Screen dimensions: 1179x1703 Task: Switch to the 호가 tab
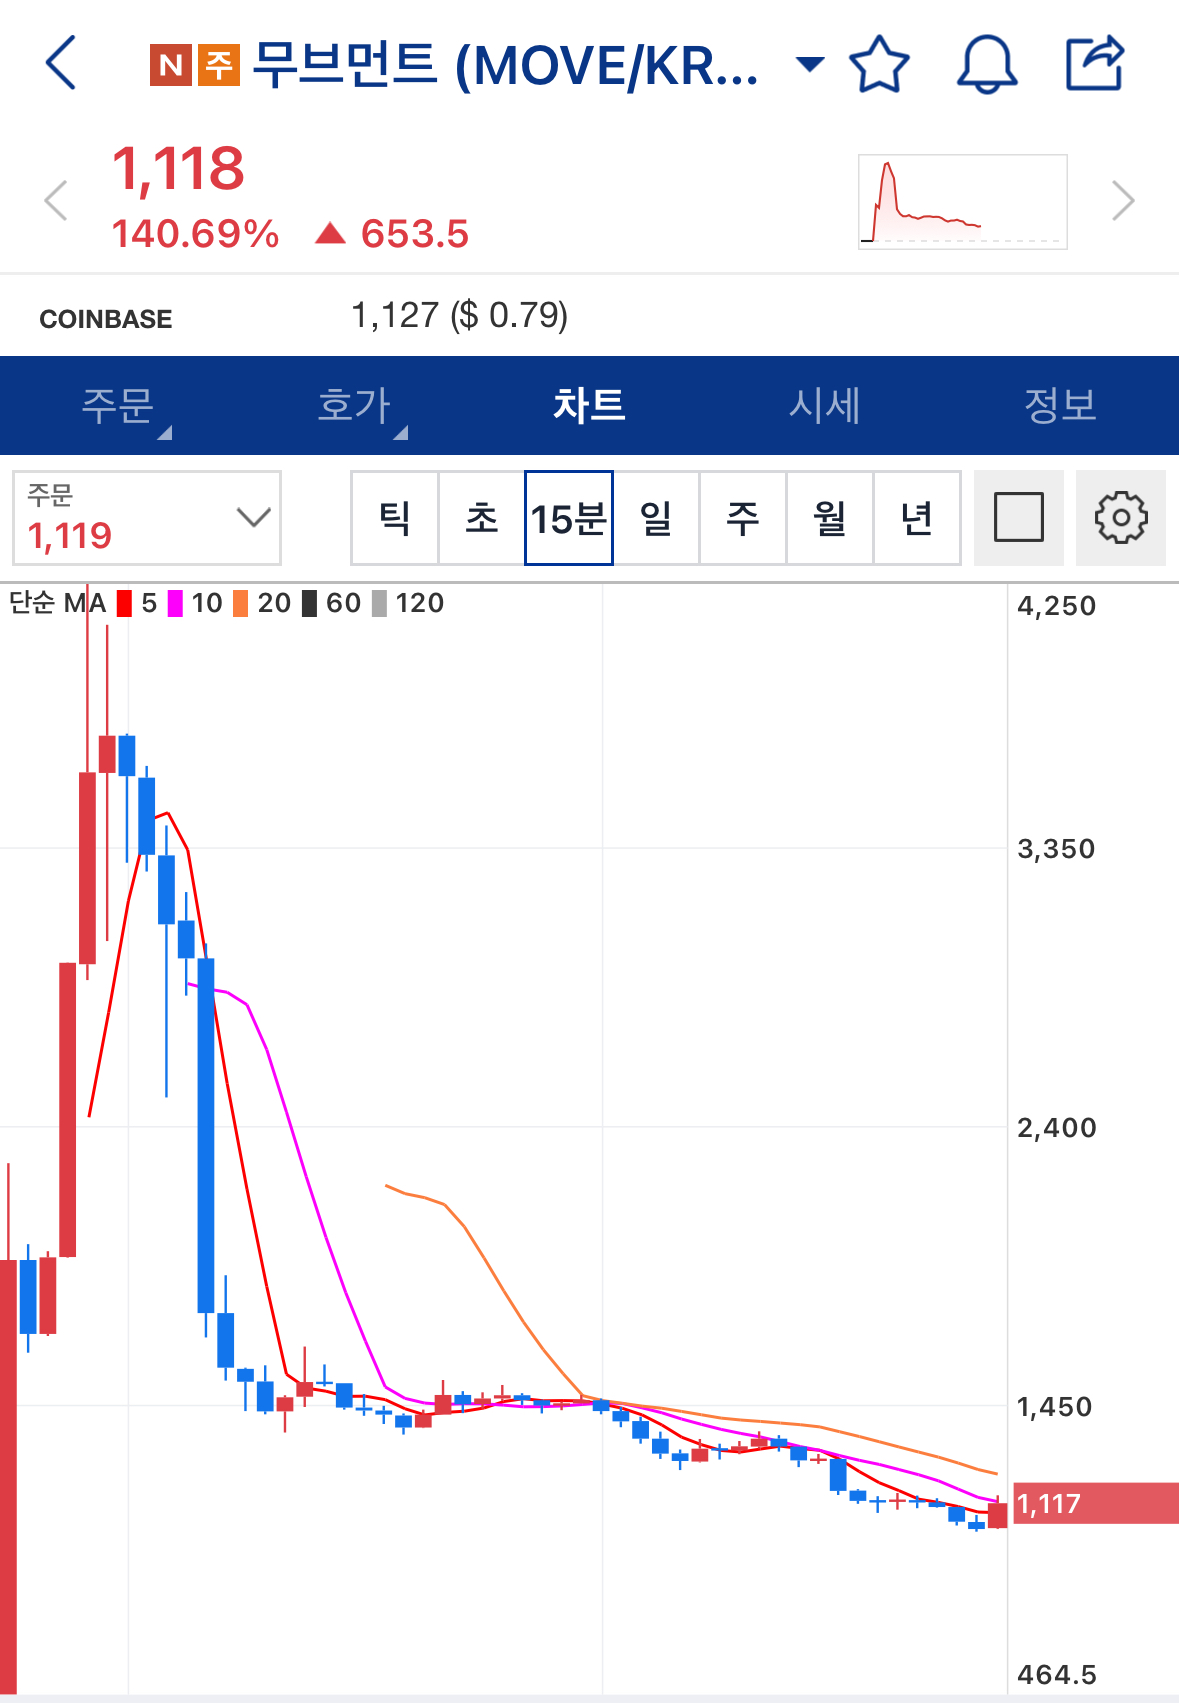click(354, 406)
